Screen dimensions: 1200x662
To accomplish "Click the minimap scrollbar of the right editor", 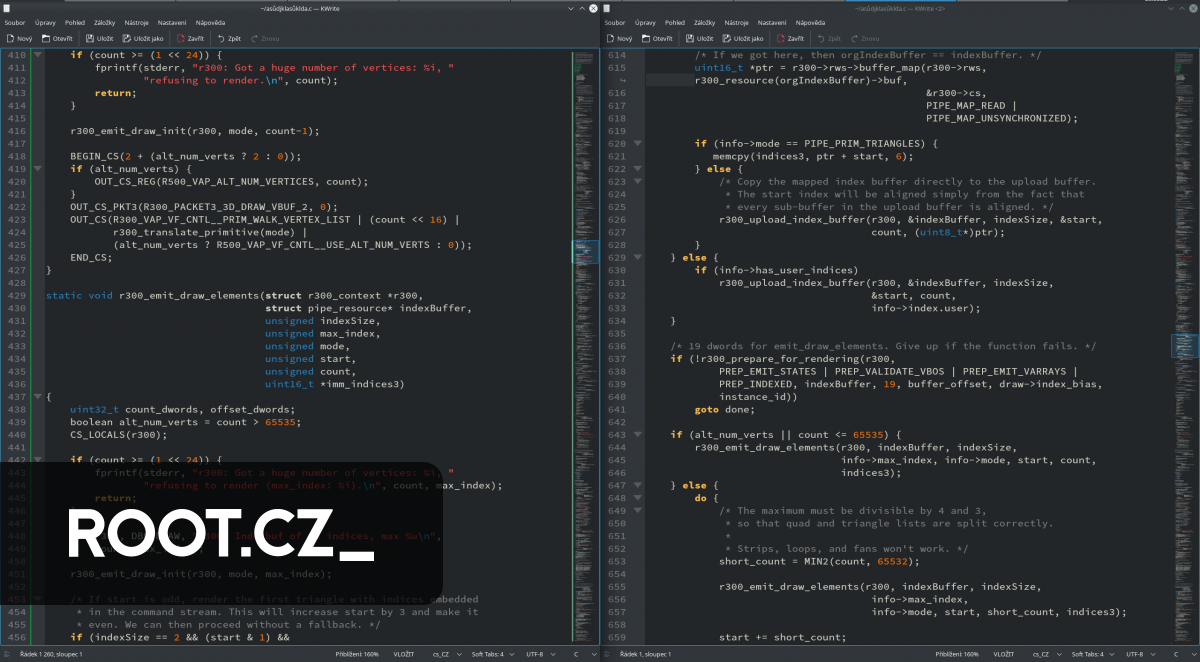I will pos(1184,345).
